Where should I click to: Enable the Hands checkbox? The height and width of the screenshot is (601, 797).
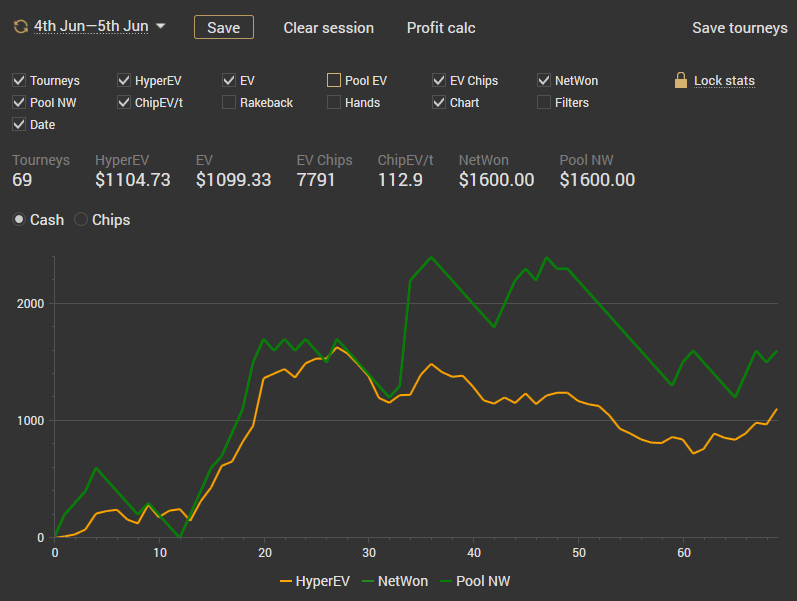(x=334, y=102)
